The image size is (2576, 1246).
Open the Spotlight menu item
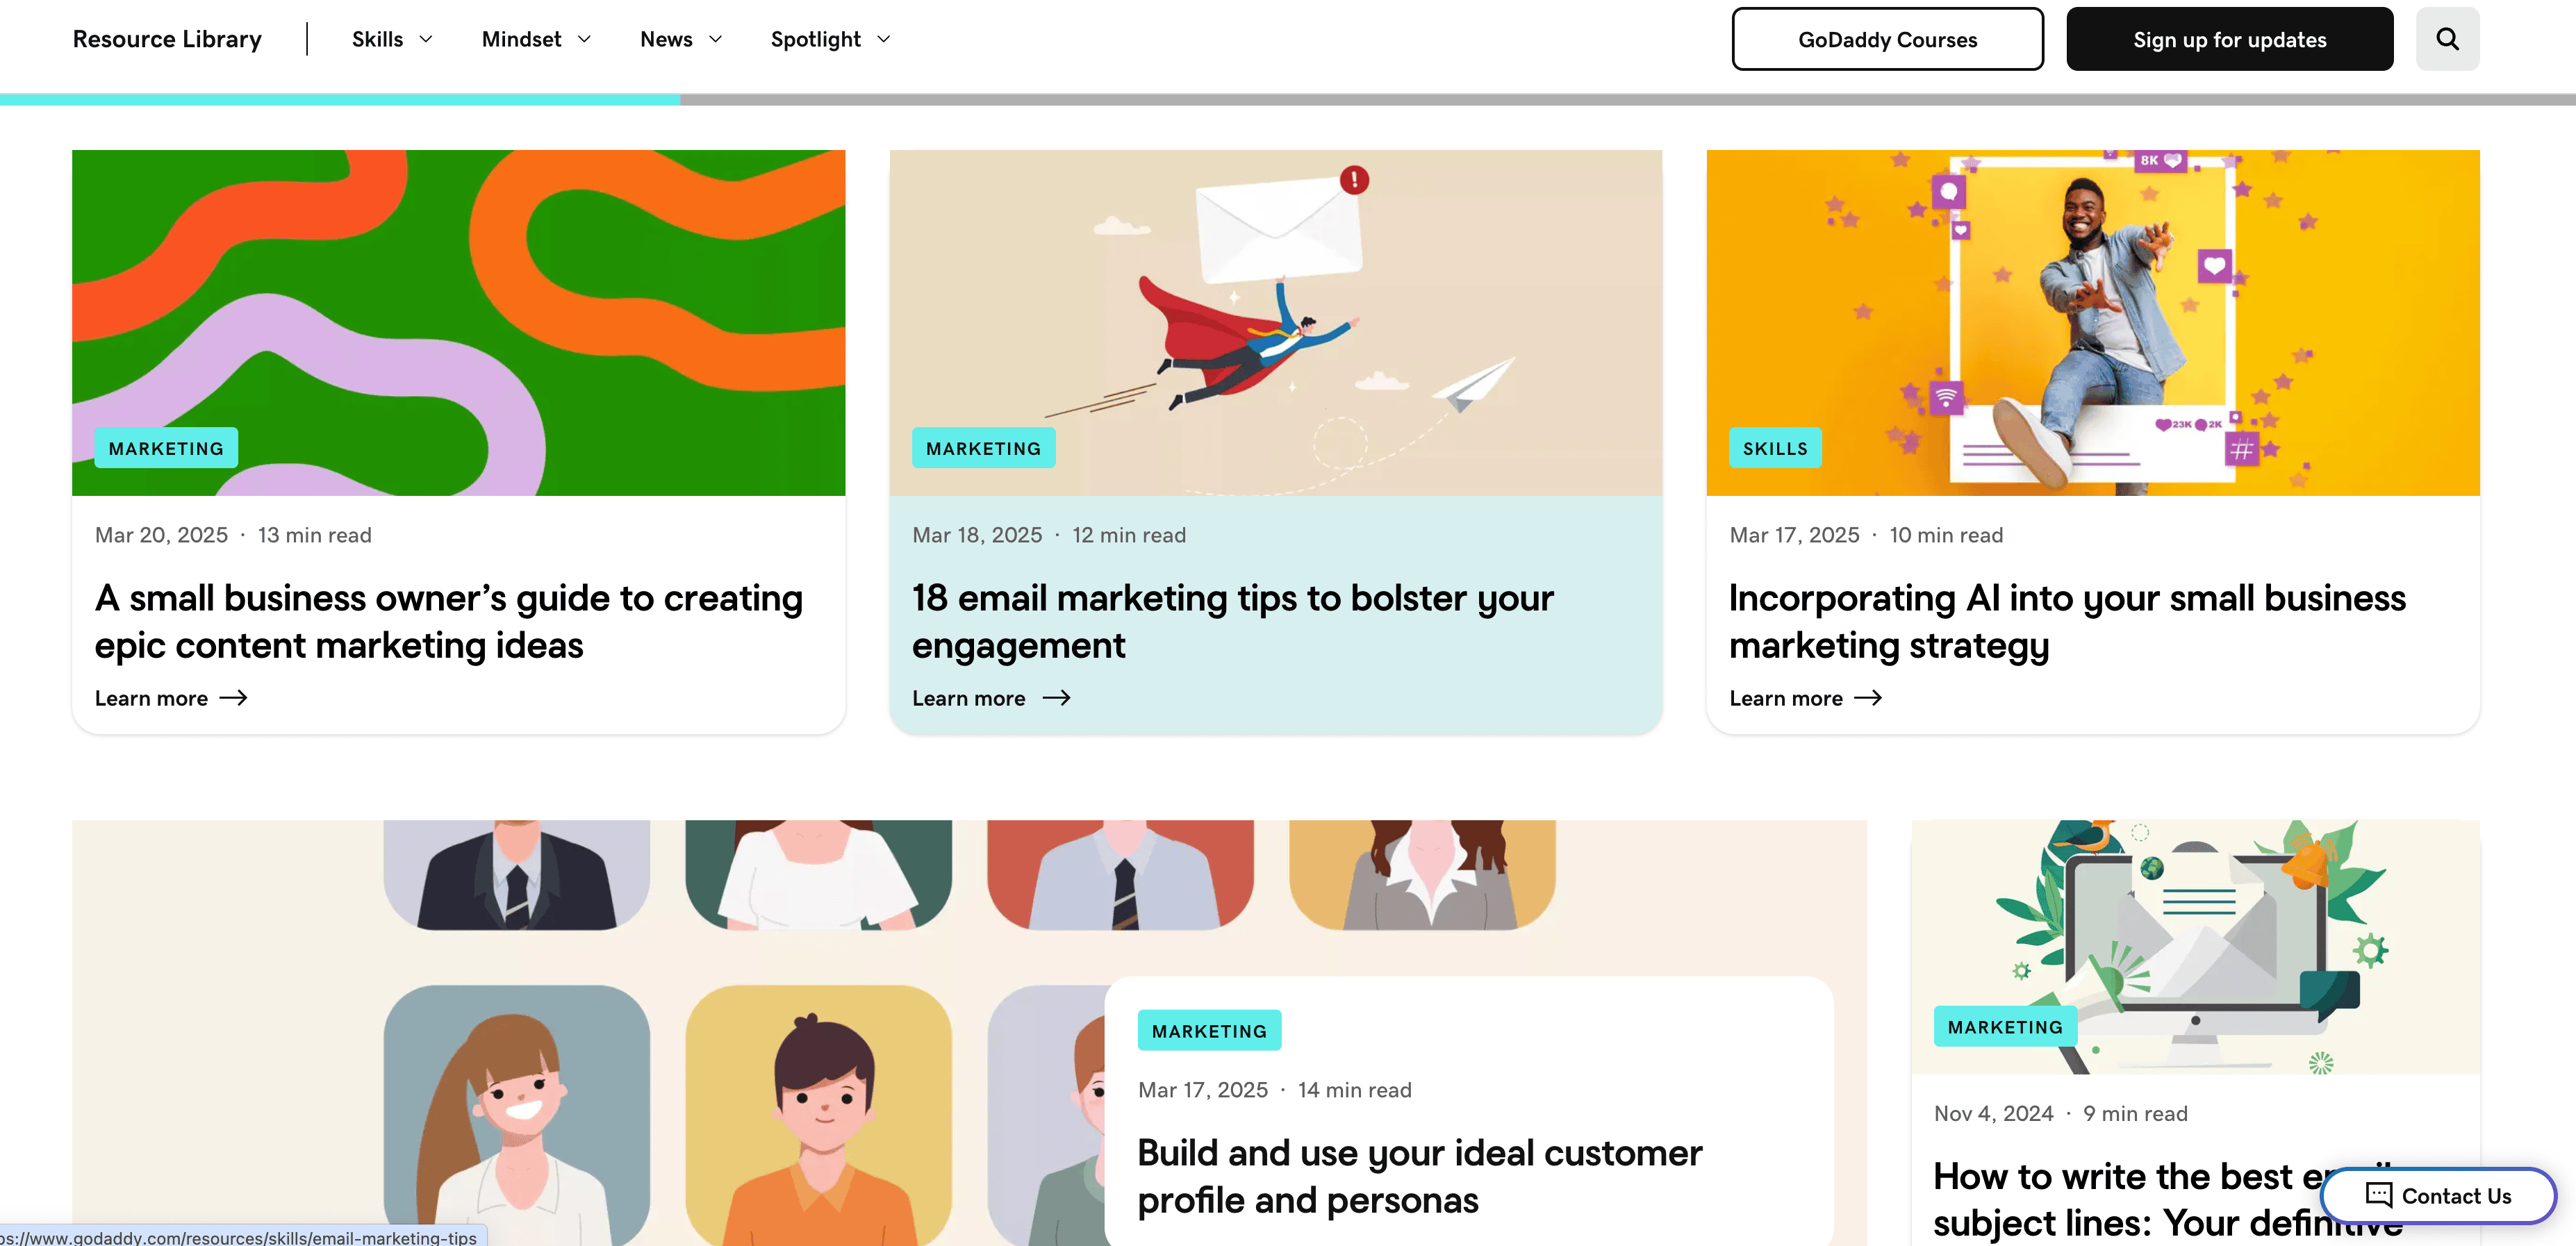[x=815, y=39]
